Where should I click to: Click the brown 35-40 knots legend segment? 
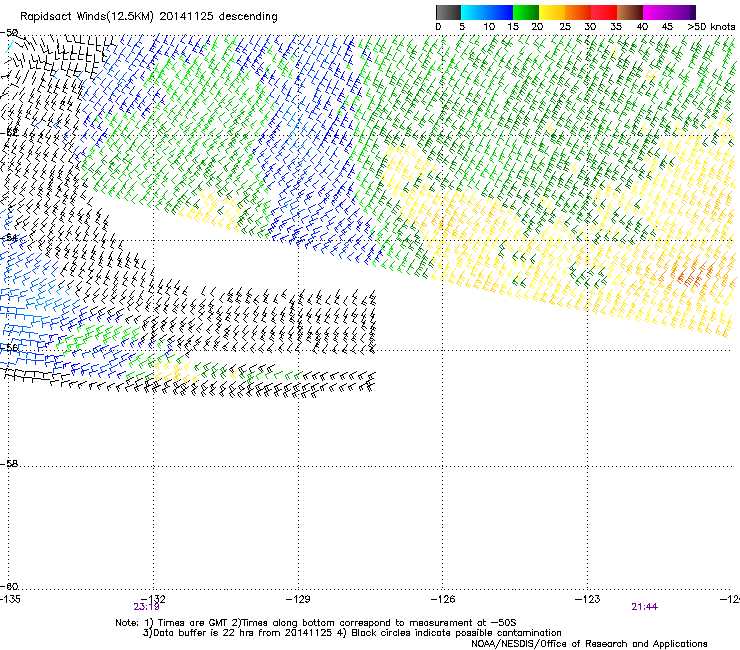(x=630, y=12)
